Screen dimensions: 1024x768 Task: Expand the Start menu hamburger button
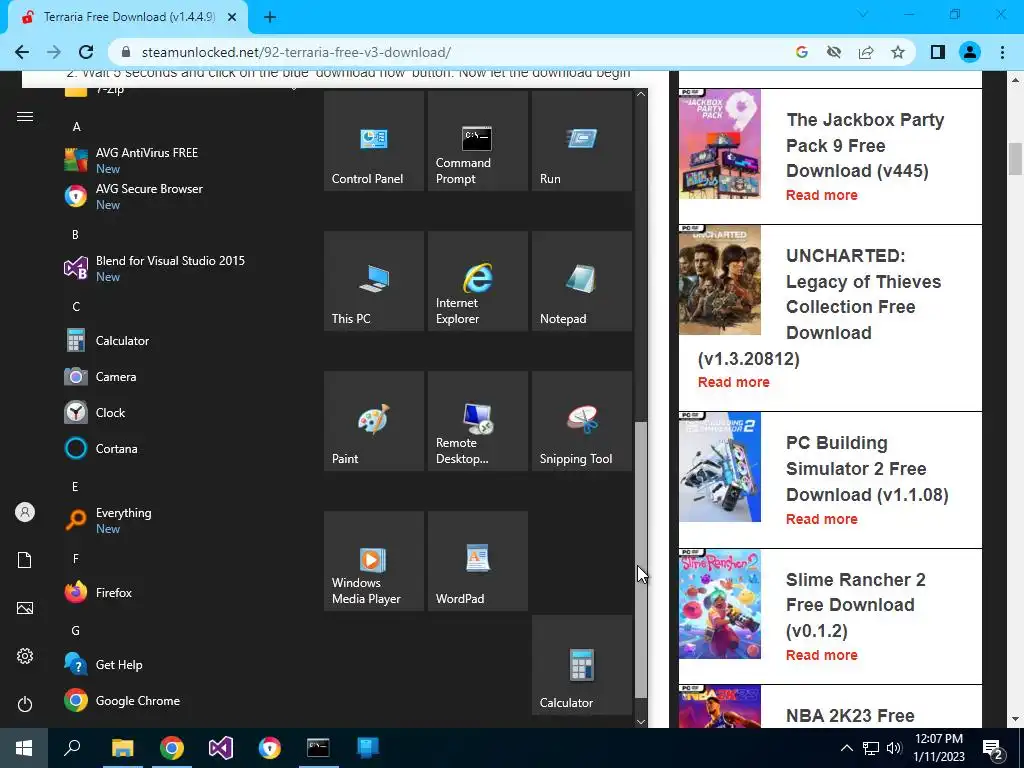(x=25, y=116)
